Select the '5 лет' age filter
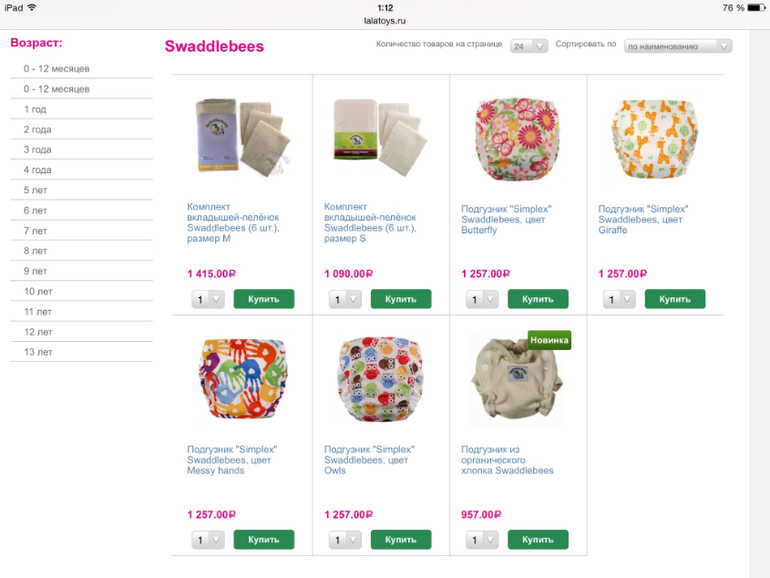This screenshot has width=770, height=578. pyautogui.click(x=82, y=190)
